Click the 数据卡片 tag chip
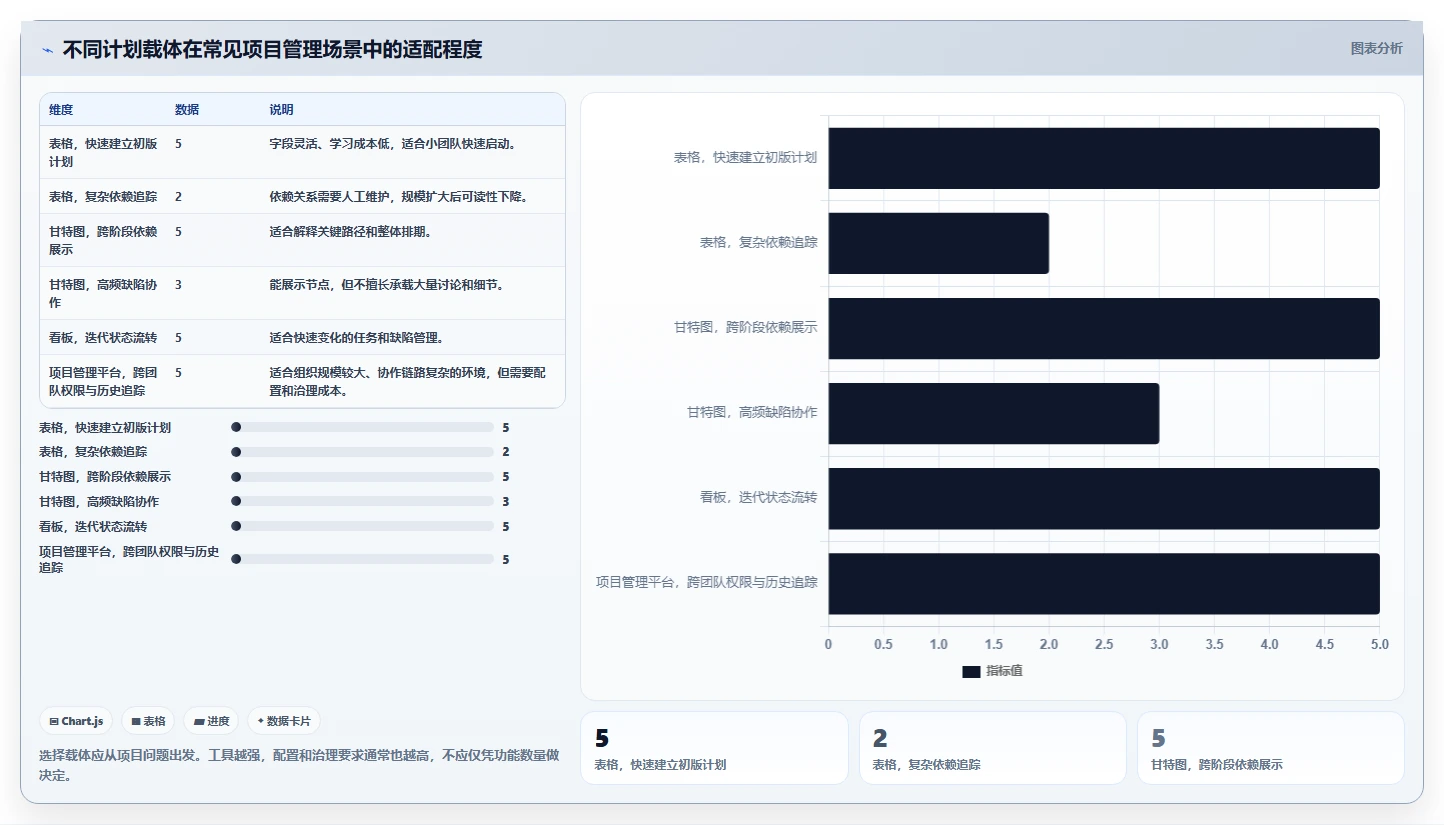Image resolution: width=1444 pixels, height=825 pixels. [284, 721]
